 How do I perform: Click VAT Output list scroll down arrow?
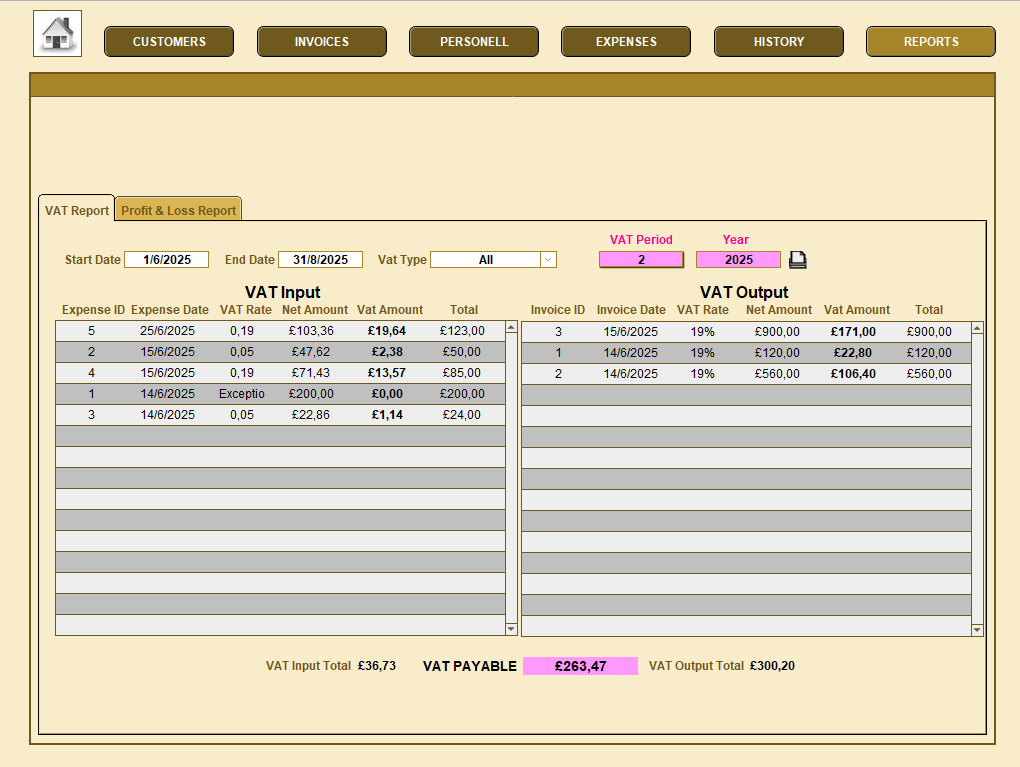coord(977,630)
